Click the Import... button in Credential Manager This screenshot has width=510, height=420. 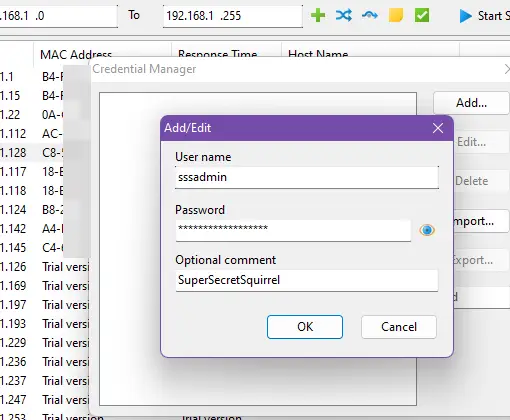(x=480, y=221)
